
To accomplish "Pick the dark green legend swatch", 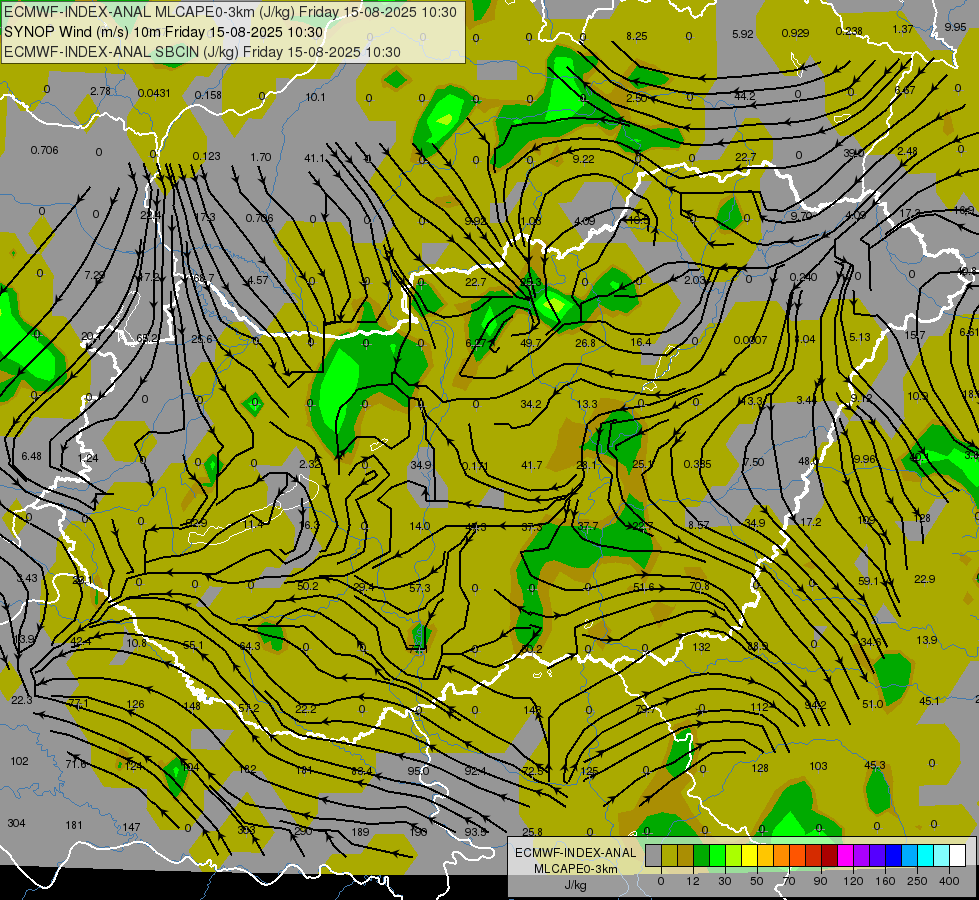I will pyautogui.click(x=702, y=856).
